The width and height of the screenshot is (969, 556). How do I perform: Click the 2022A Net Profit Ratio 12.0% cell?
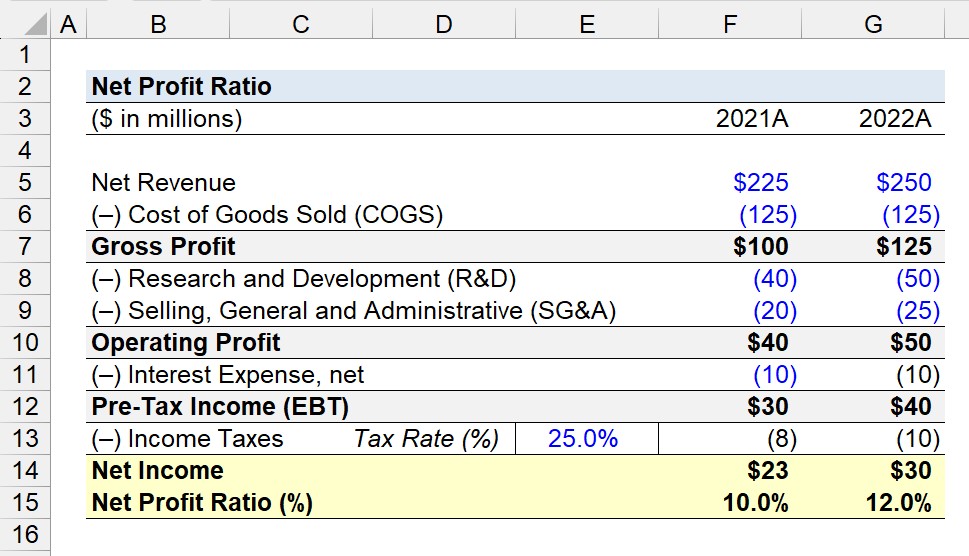[873, 503]
